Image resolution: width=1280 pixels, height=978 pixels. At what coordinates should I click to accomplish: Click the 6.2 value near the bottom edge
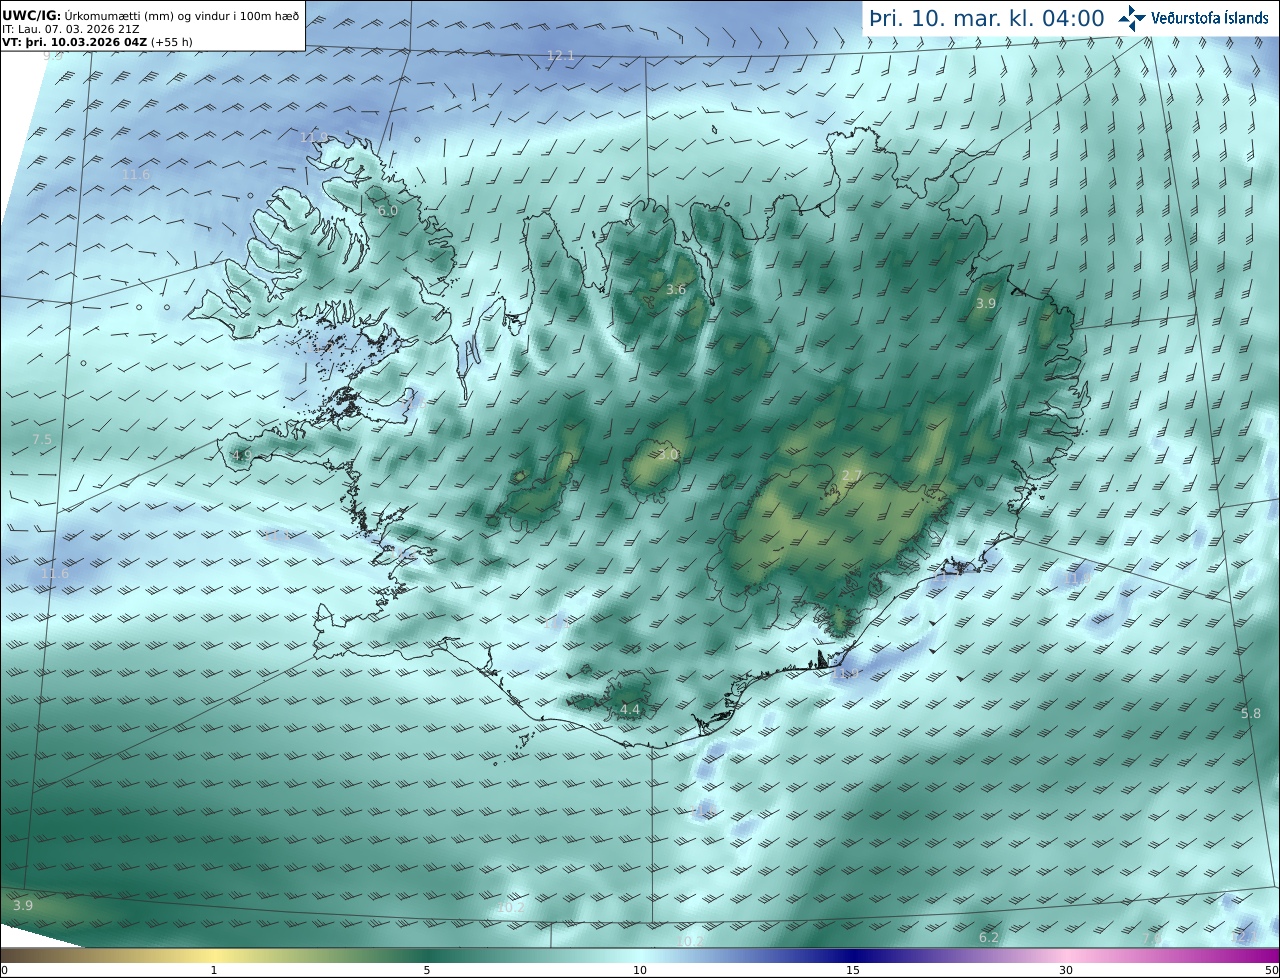(x=989, y=938)
